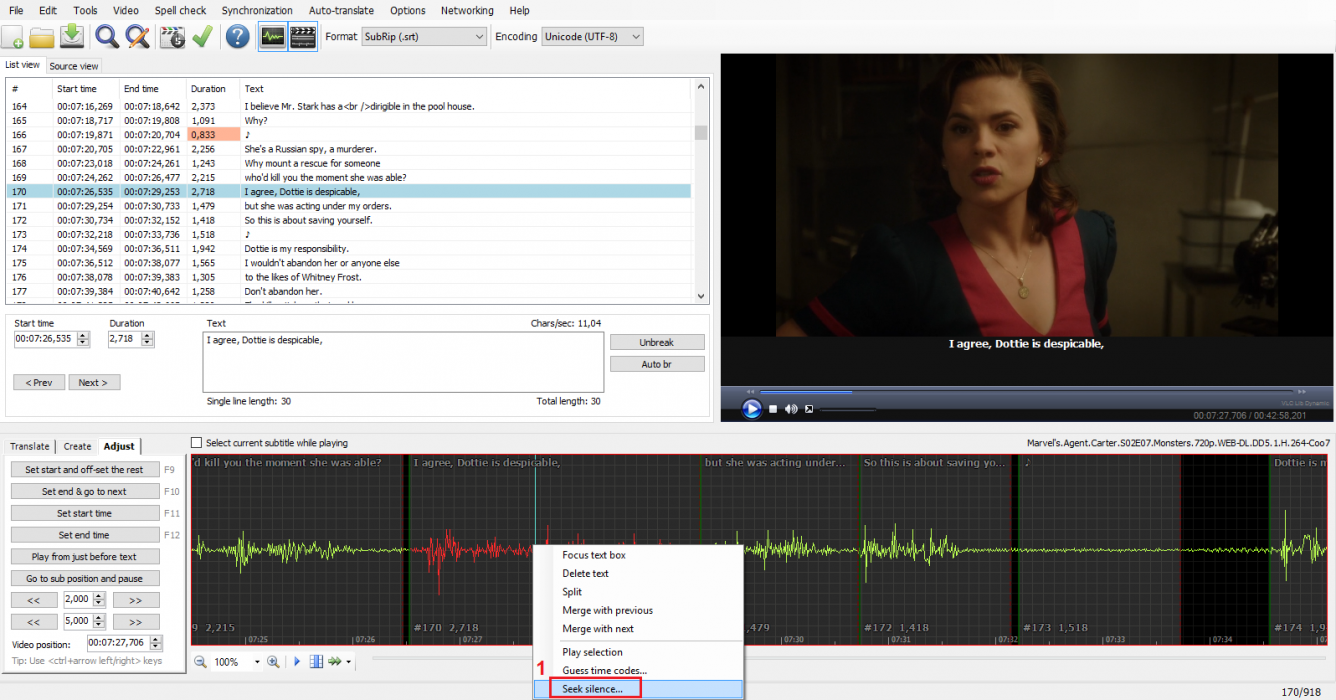
Task: Toggle the video clapperboard toolbar icon
Action: (x=303, y=37)
